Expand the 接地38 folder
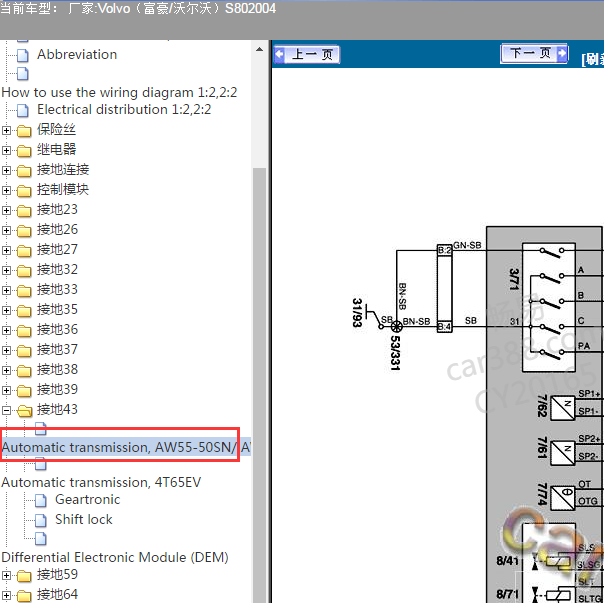Screen dimensions: 604x603 tap(6, 371)
